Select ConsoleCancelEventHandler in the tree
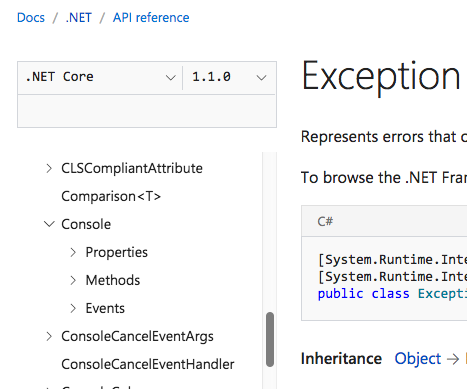 [x=148, y=364]
